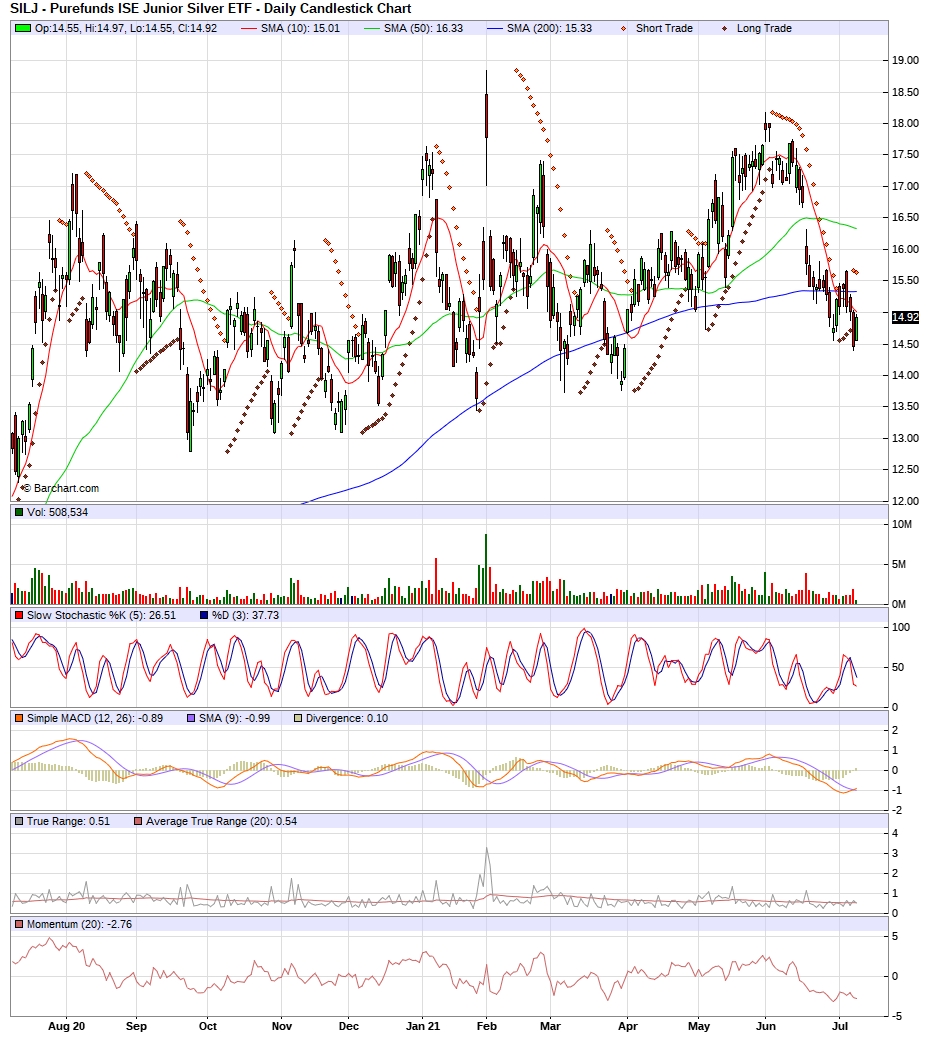Click the SMA (50) green line legend
The height and width of the screenshot is (1057, 930).
[x=372, y=28]
